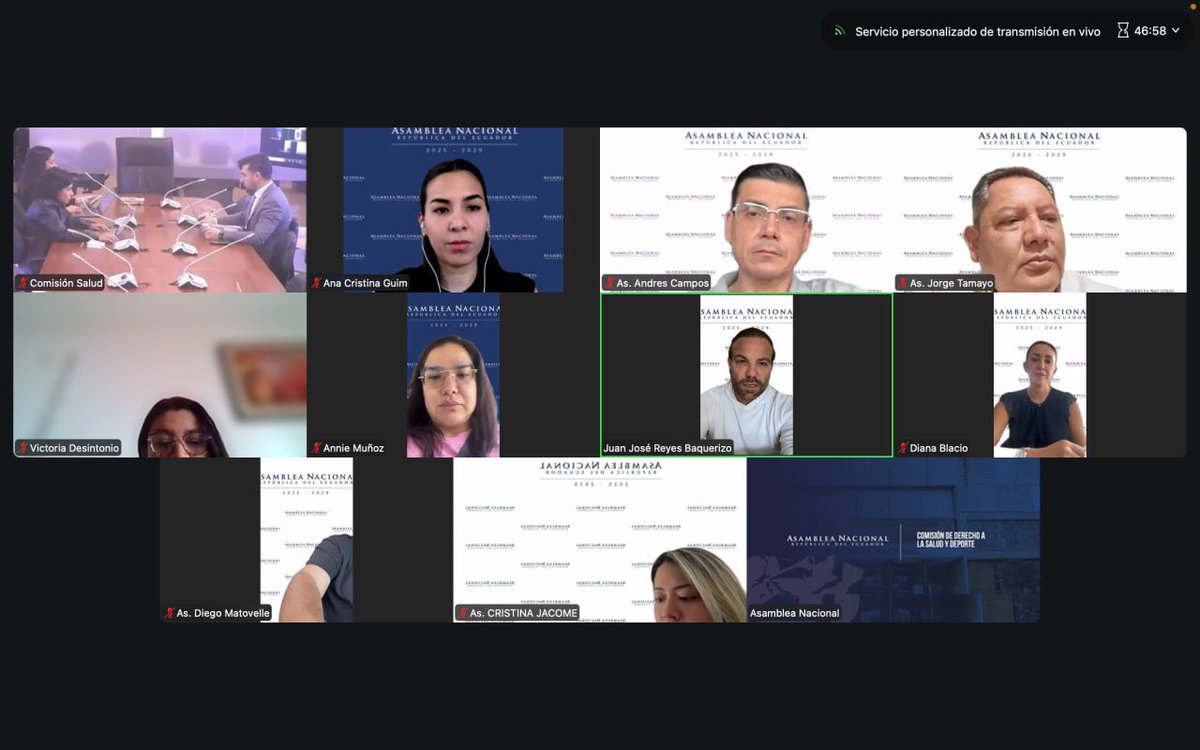Click the 'Ana Cristina Guim' name label
This screenshot has width=1200, height=750.
[x=365, y=283]
